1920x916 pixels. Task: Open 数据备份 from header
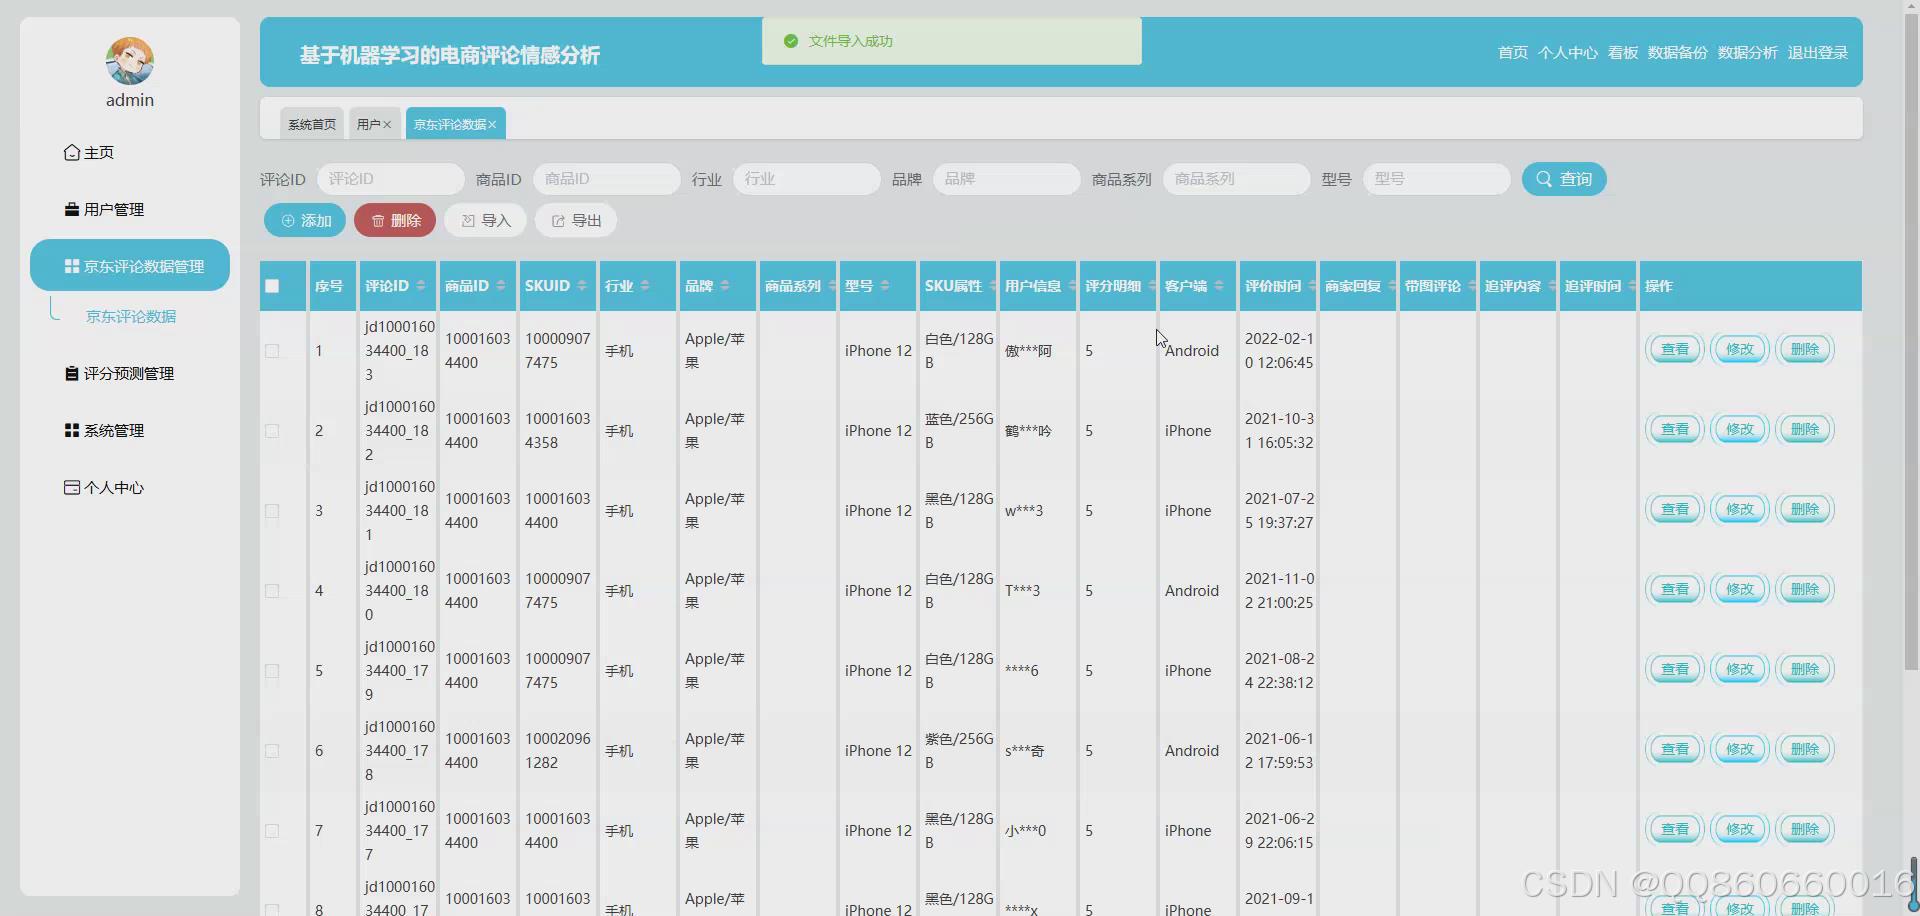pyautogui.click(x=1678, y=52)
